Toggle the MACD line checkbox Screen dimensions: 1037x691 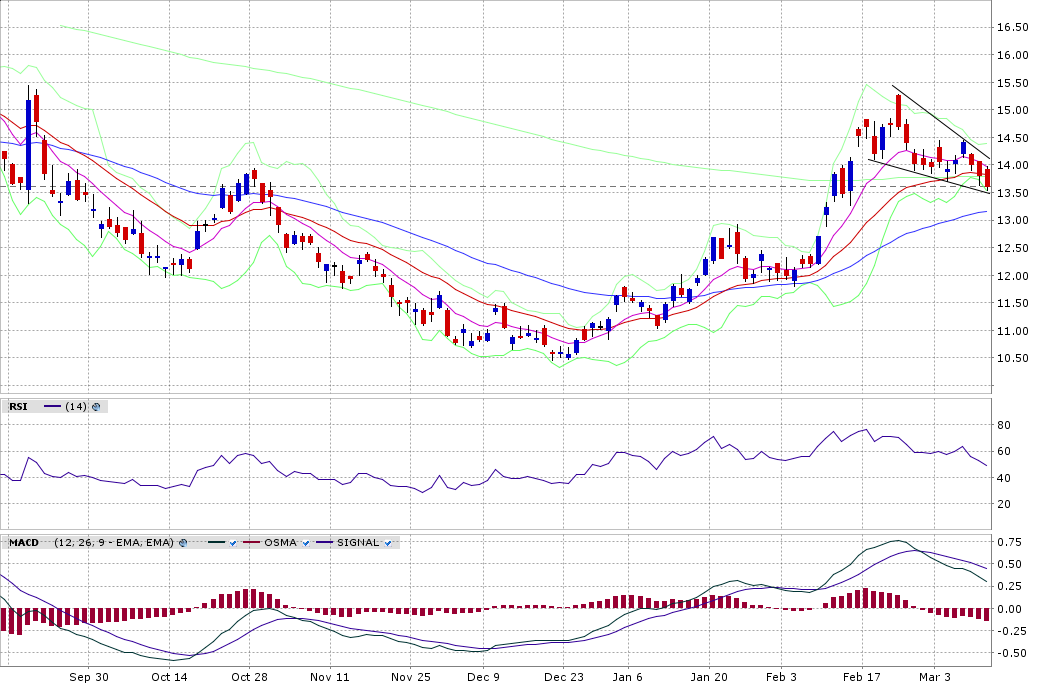233,543
